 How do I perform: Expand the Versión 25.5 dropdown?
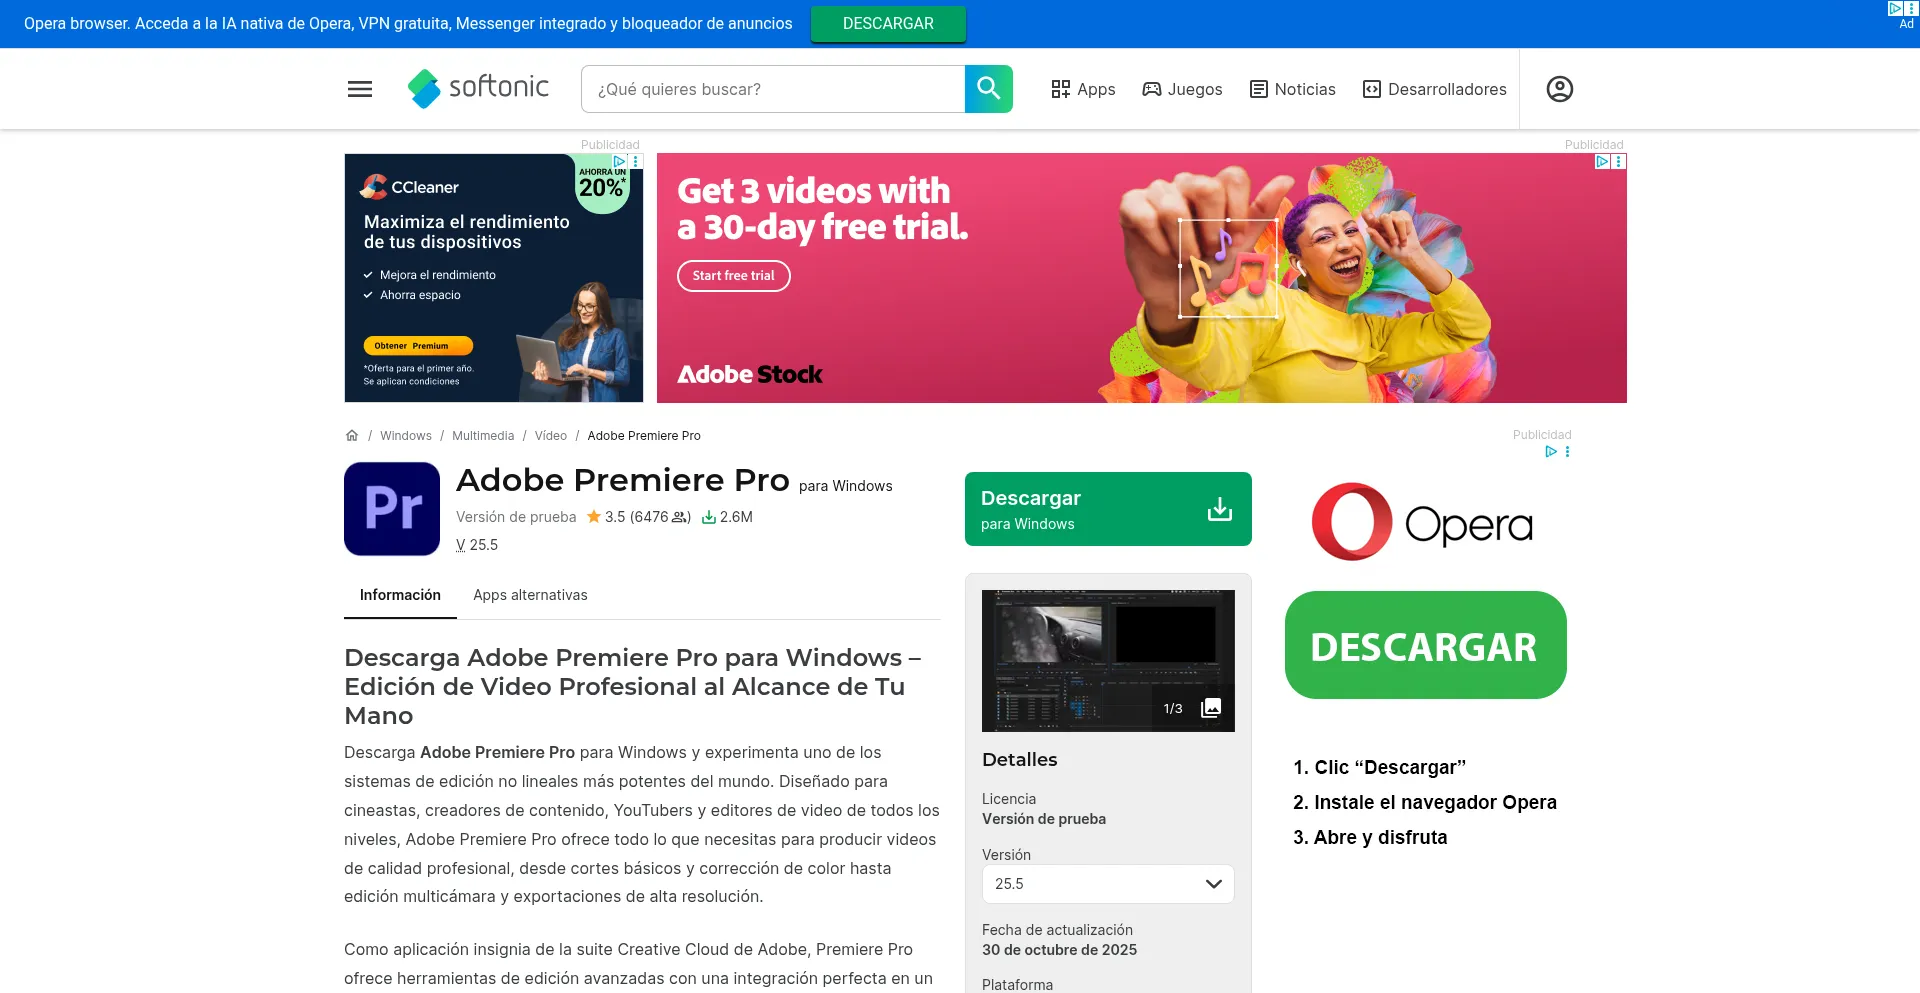pyautogui.click(x=1107, y=884)
